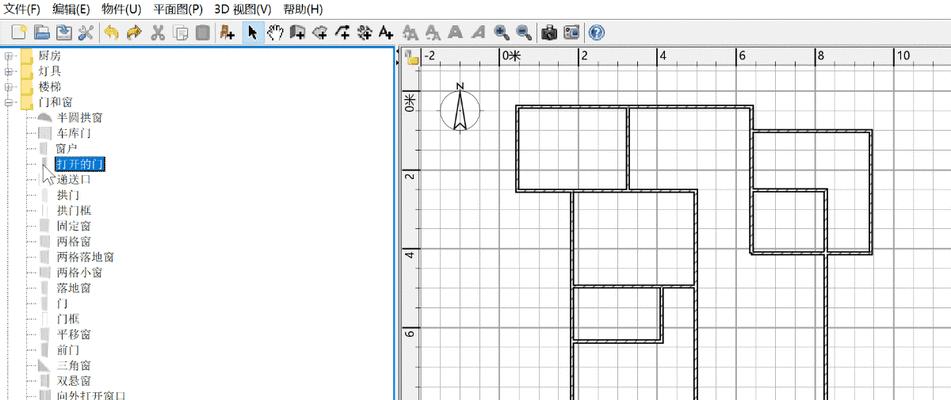Cut selection with scissors icon
This screenshot has height=400, width=951.
point(158,33)
